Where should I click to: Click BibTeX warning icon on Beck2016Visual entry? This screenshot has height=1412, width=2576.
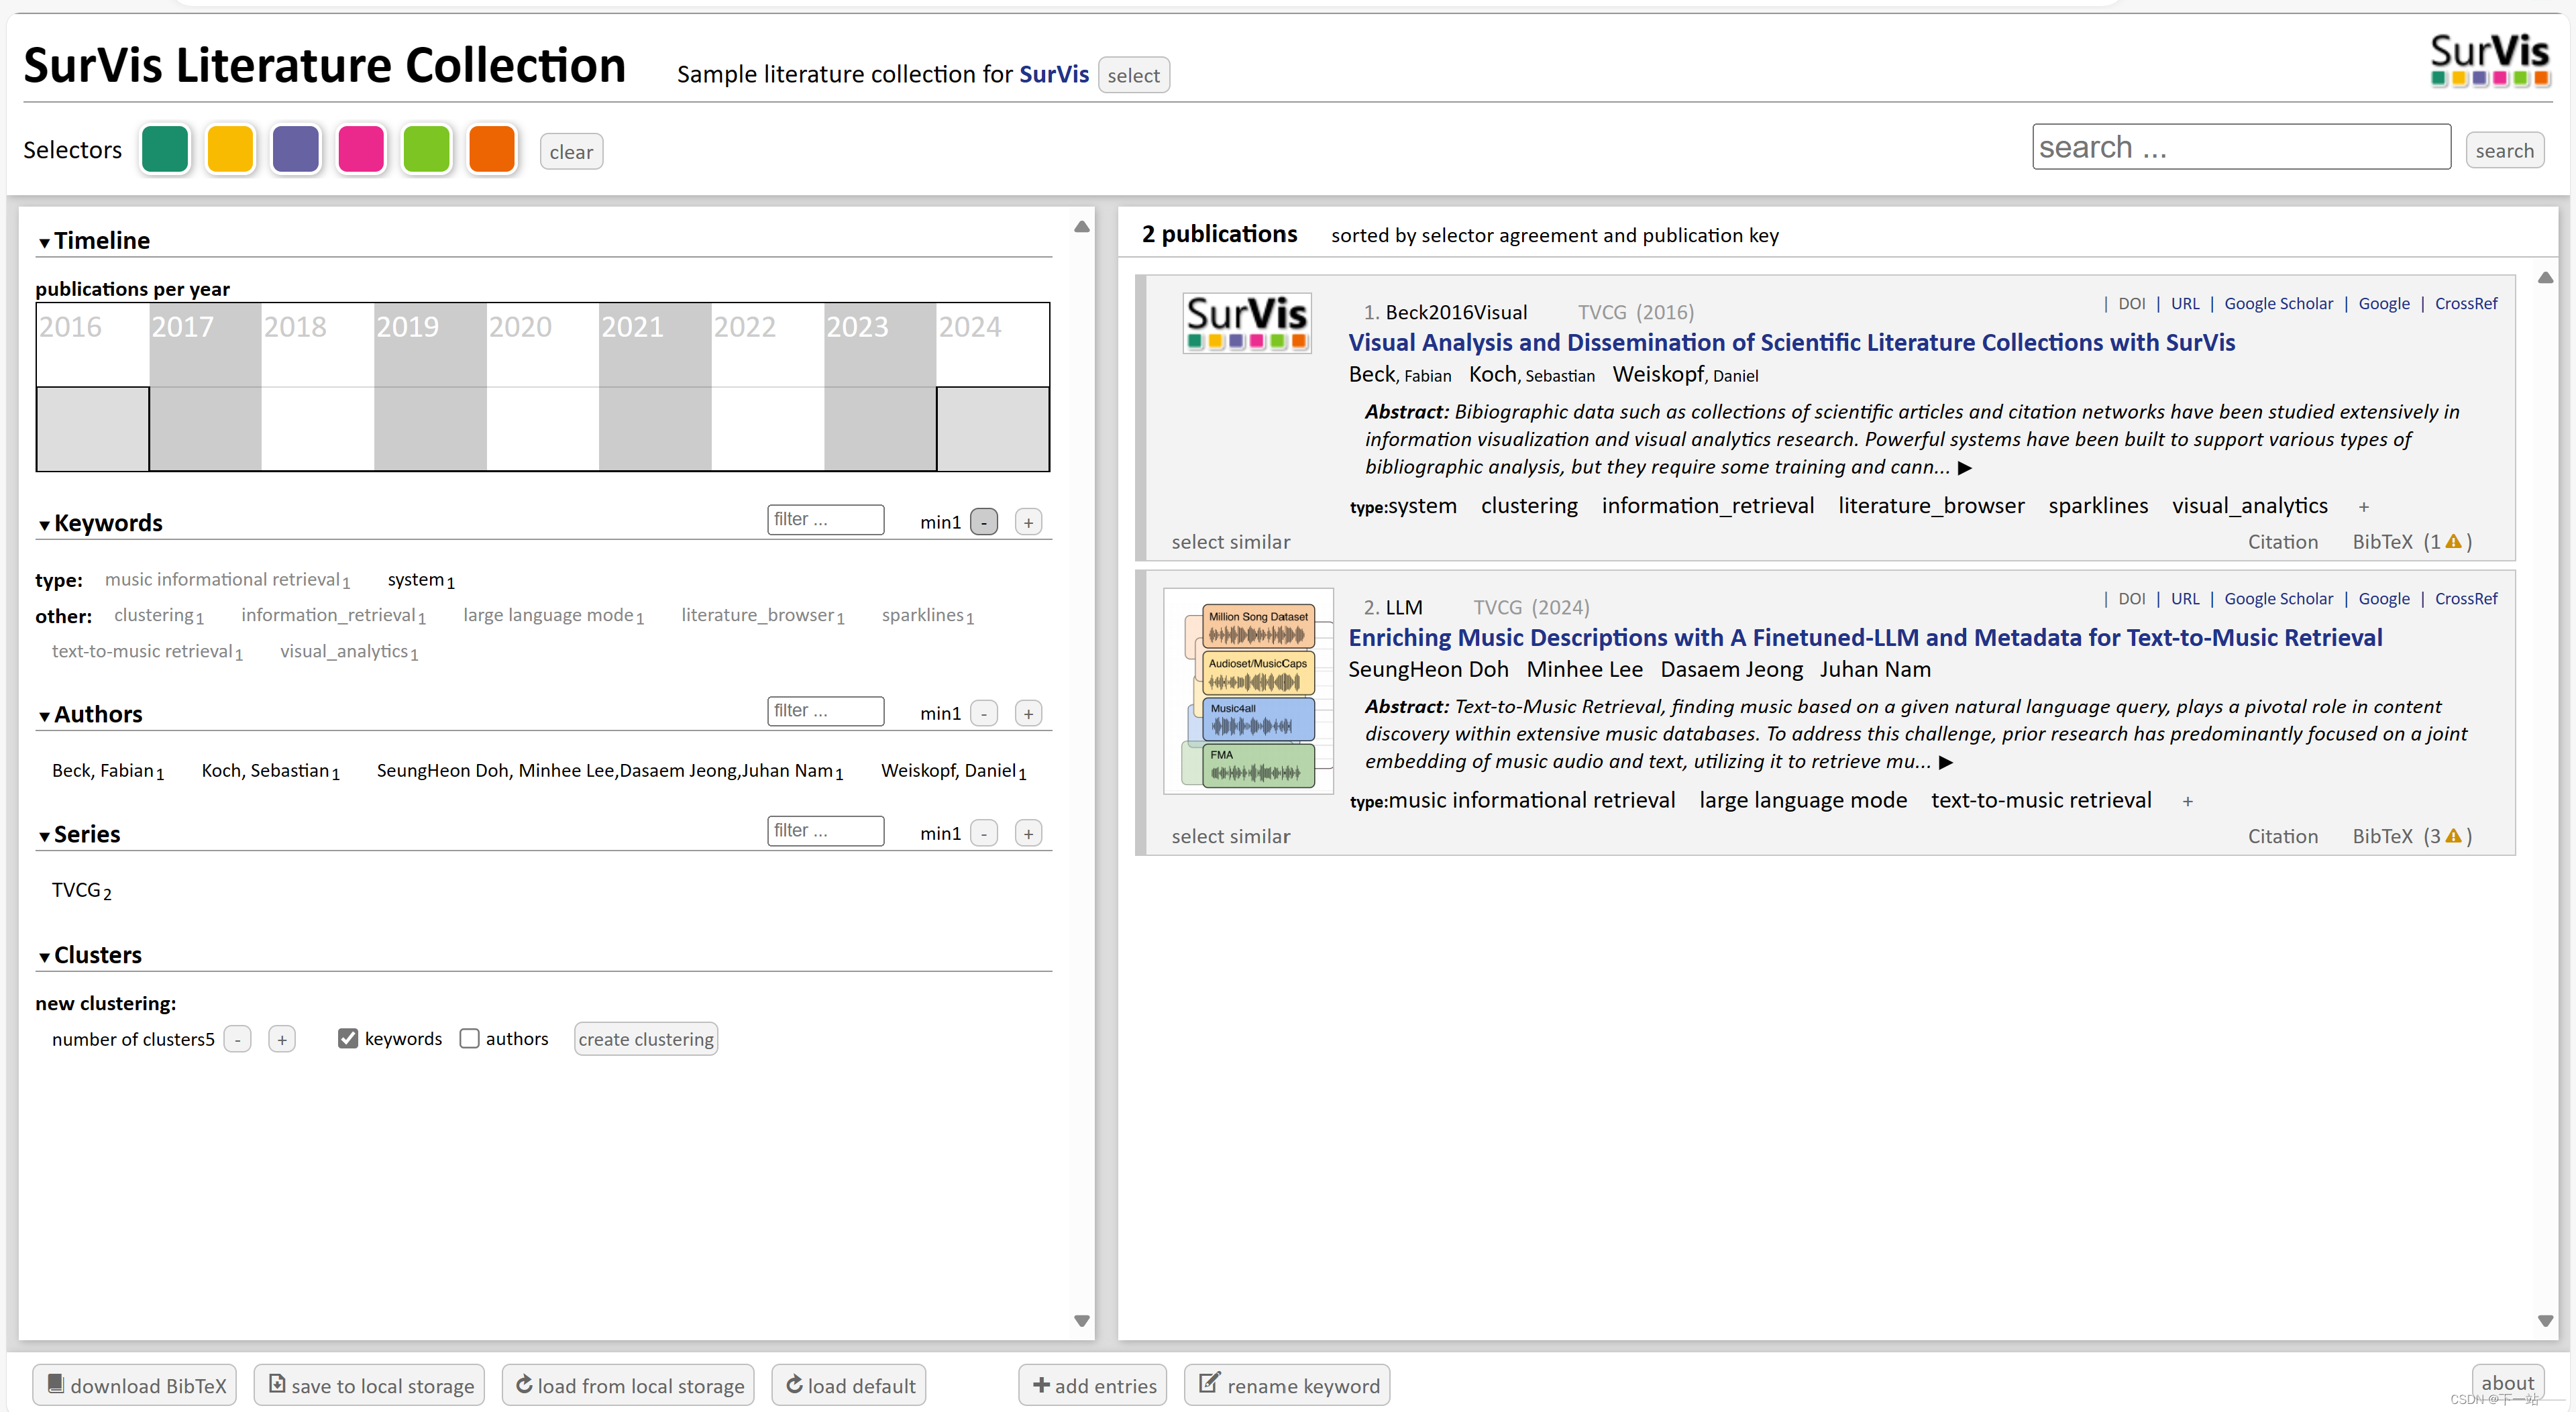click(x=2453, y=541)
